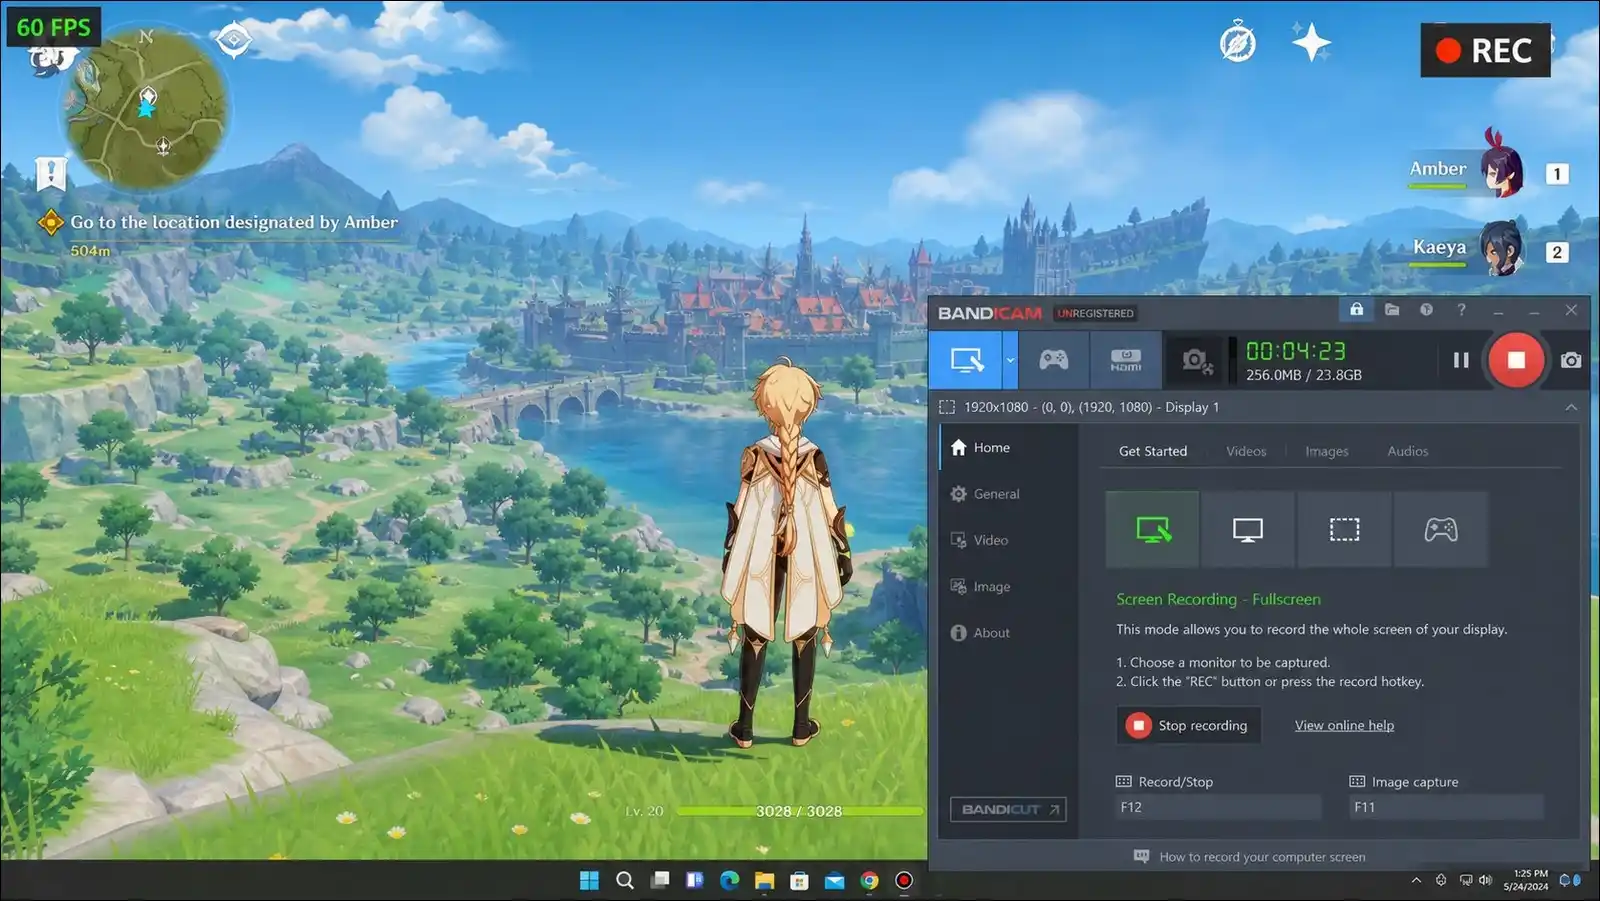This screenshot has height=901, width=1600.
Task: Click the dashed rectangle target icon
Action: tap(947, 407)
